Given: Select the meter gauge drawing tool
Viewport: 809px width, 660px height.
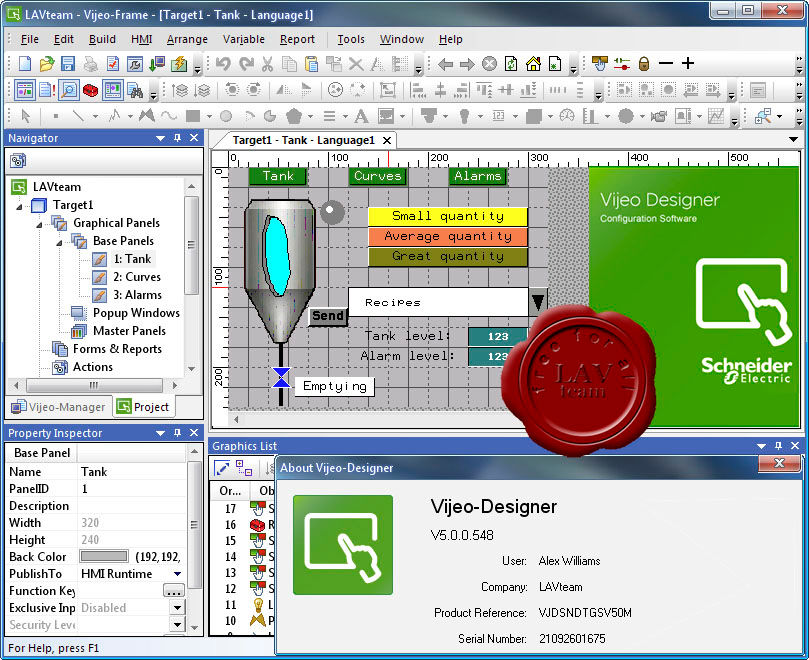Looking at the screenshot, I should (567, 116).
